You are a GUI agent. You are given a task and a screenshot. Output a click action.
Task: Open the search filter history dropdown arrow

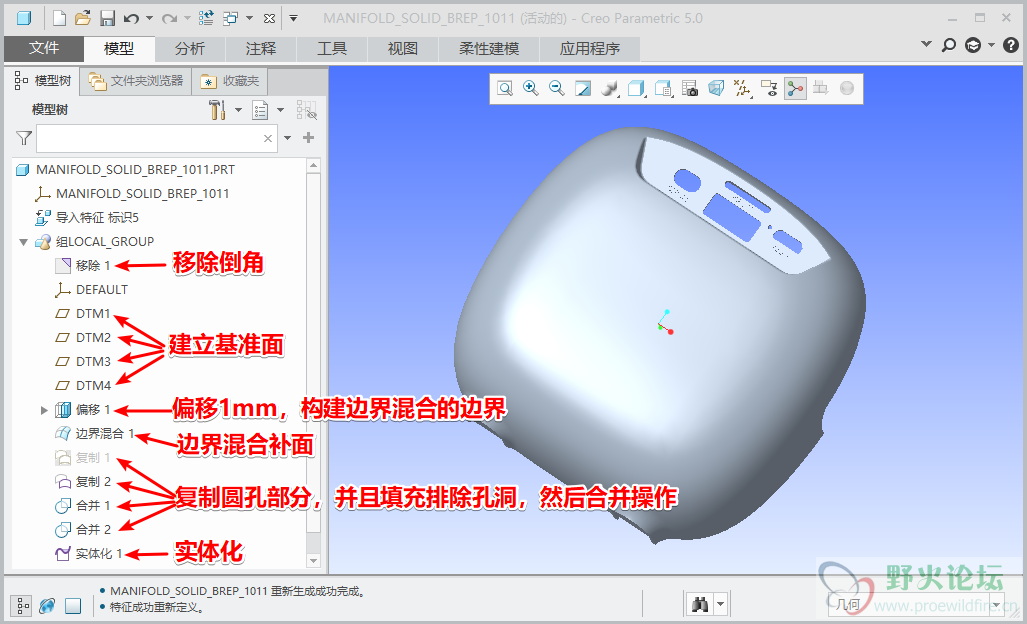(288, 138)
